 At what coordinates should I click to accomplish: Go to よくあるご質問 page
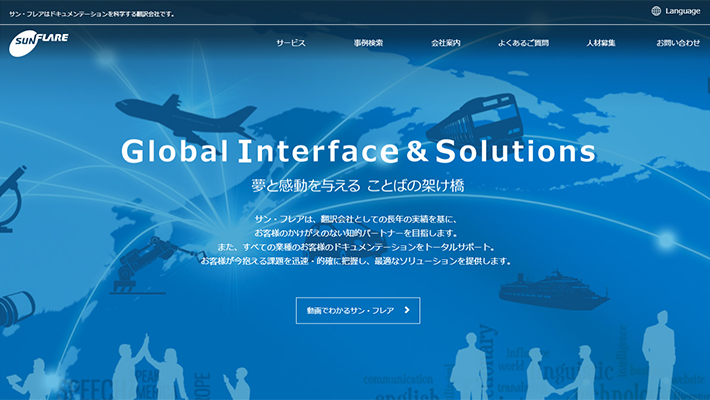coord(523,43)
